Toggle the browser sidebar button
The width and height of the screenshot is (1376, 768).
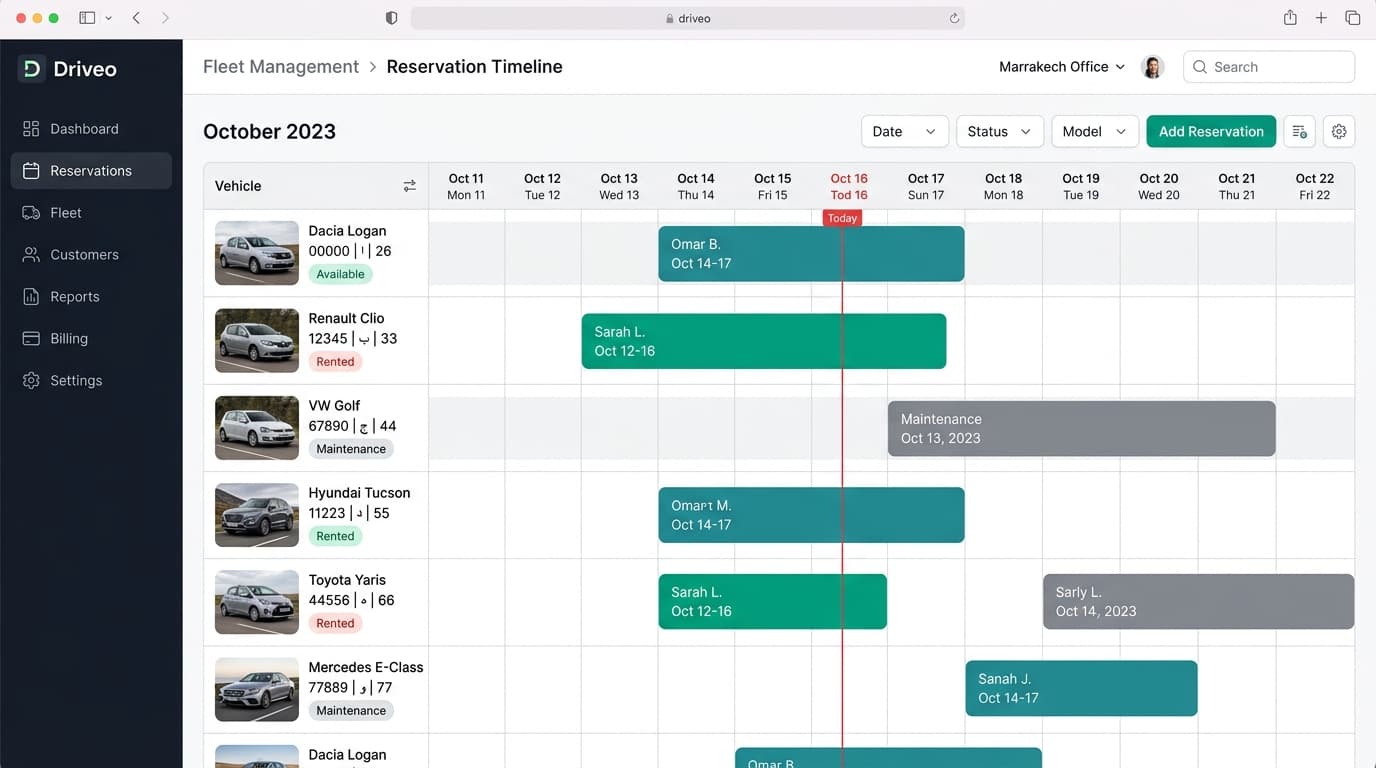[87, 18]
